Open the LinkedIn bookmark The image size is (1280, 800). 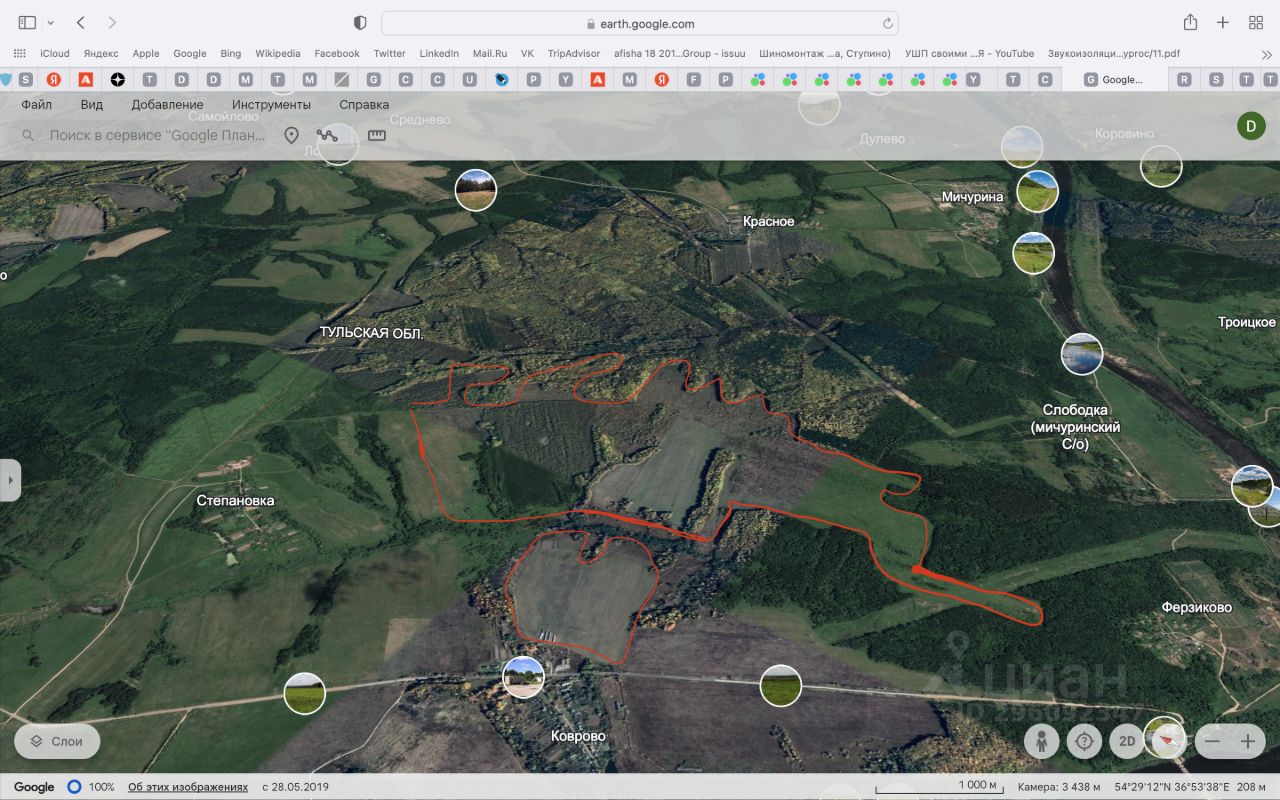point(439,53)
